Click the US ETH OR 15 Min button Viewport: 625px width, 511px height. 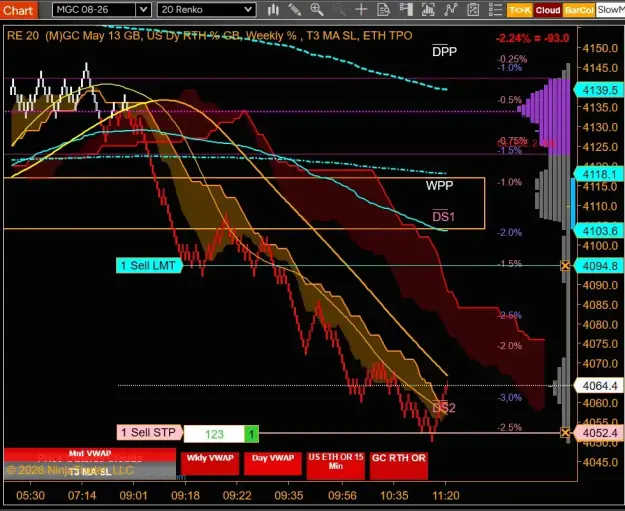click(336, 465)
